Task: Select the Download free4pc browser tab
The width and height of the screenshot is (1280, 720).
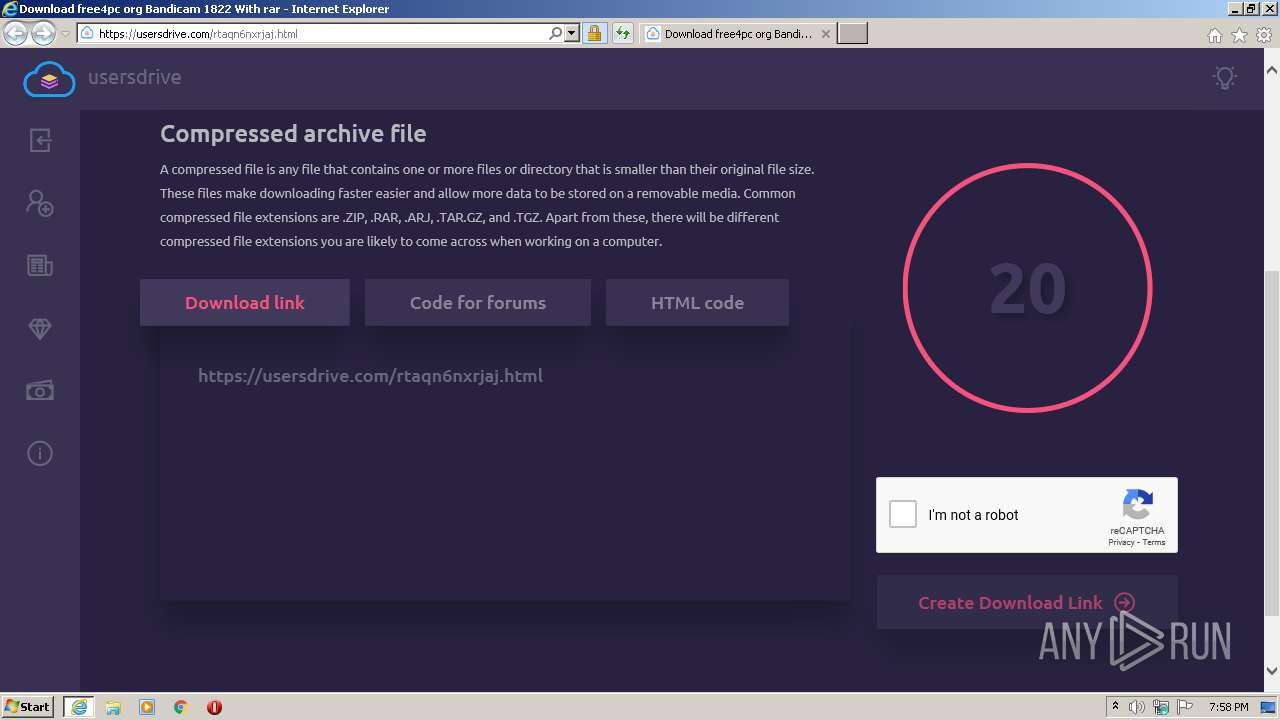Action: coord(737,33)
